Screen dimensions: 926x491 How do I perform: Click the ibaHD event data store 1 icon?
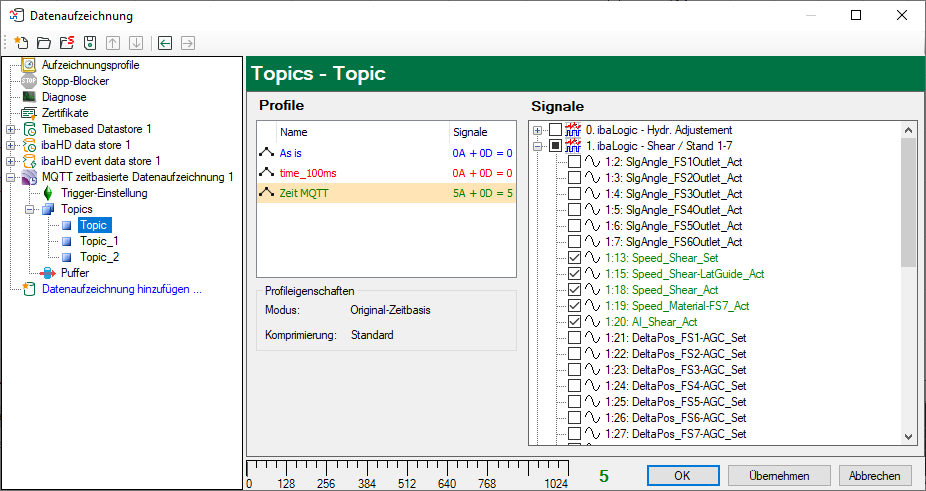coord(30,161)
